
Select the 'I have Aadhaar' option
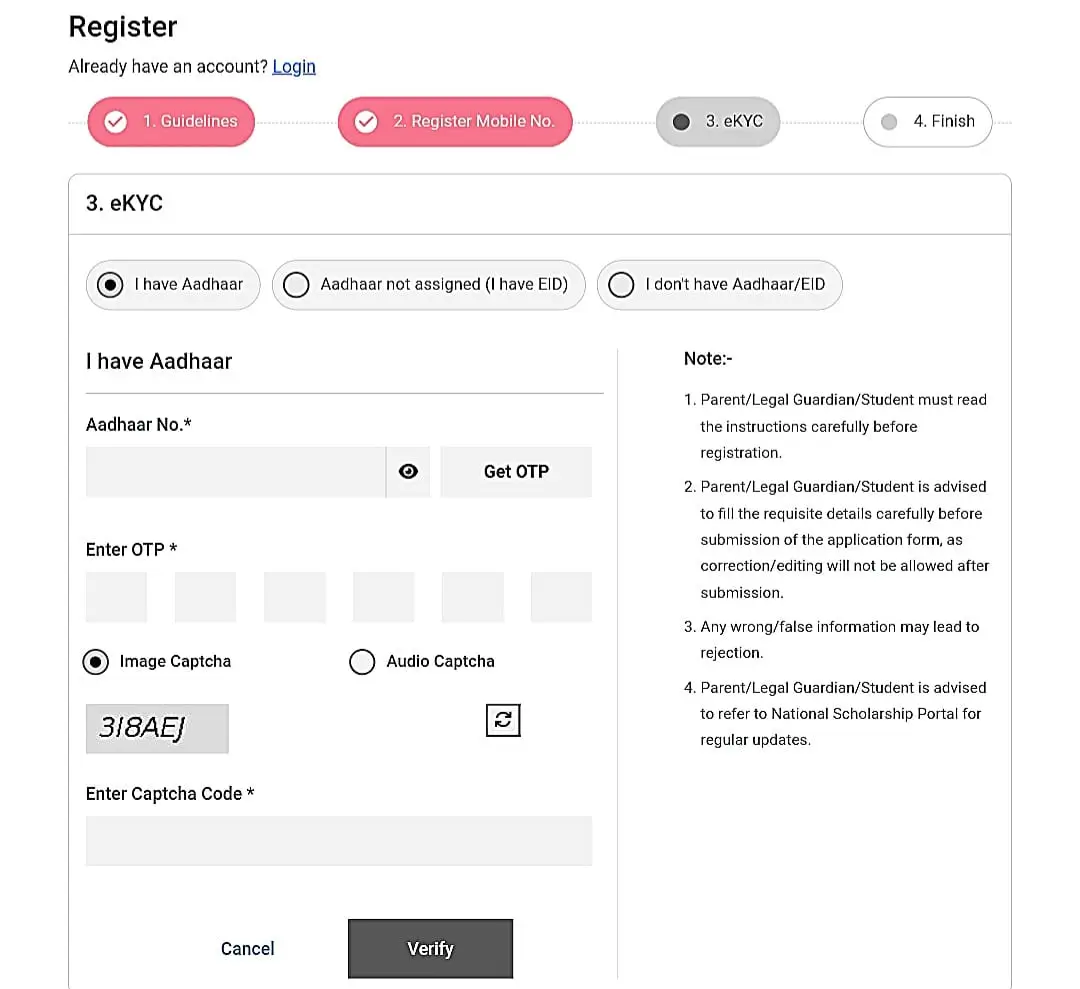tap(109, 284)
